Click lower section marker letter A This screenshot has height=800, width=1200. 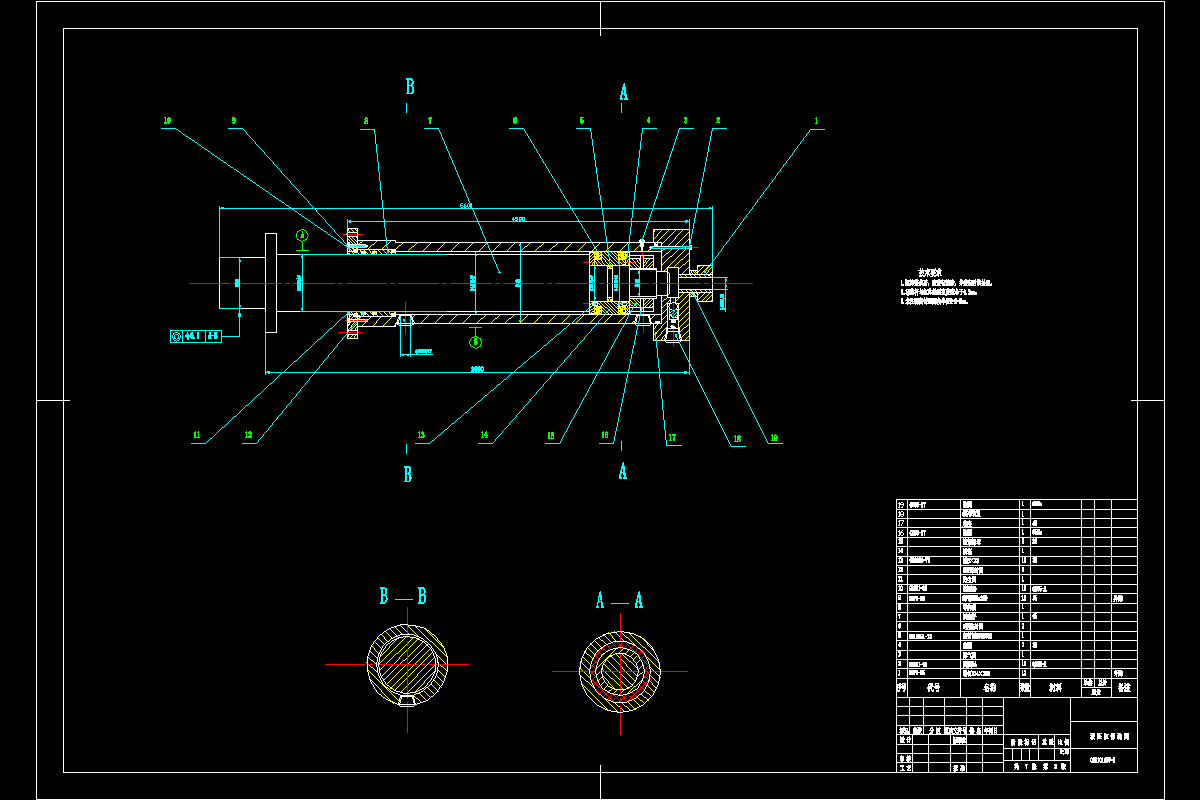pos(623,471)
